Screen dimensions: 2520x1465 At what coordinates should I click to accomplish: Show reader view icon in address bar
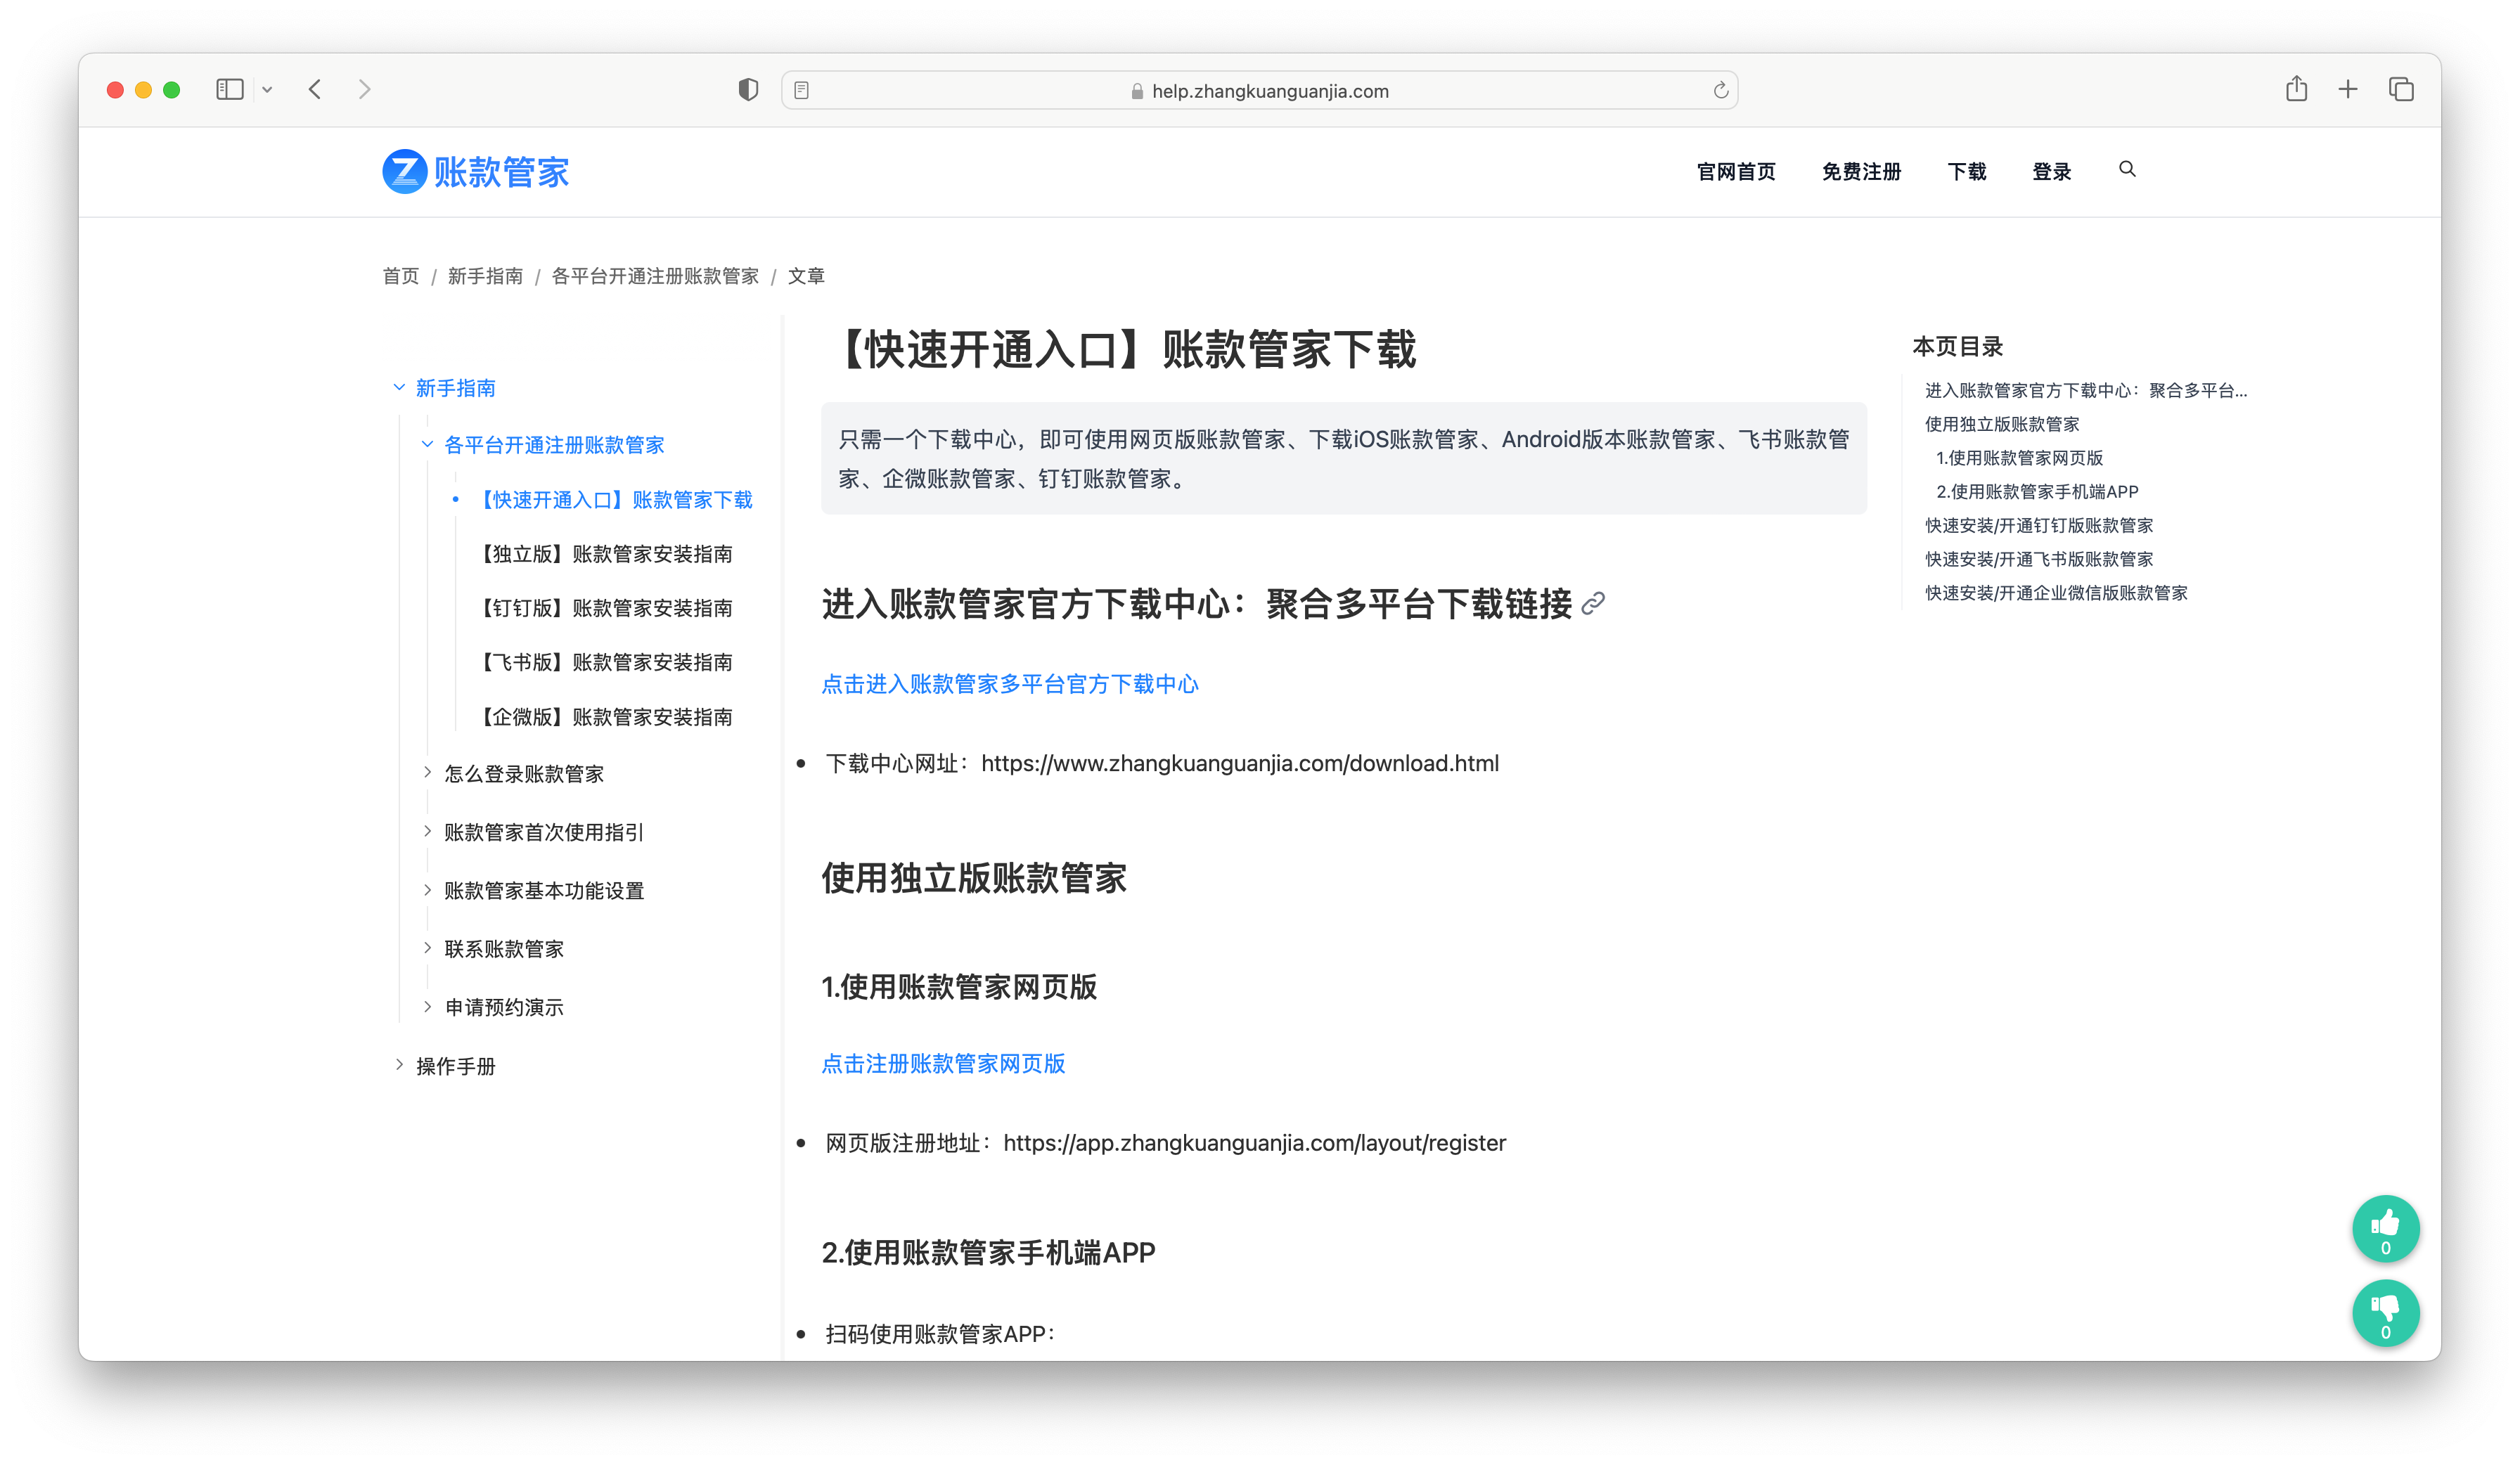[802, 91]
